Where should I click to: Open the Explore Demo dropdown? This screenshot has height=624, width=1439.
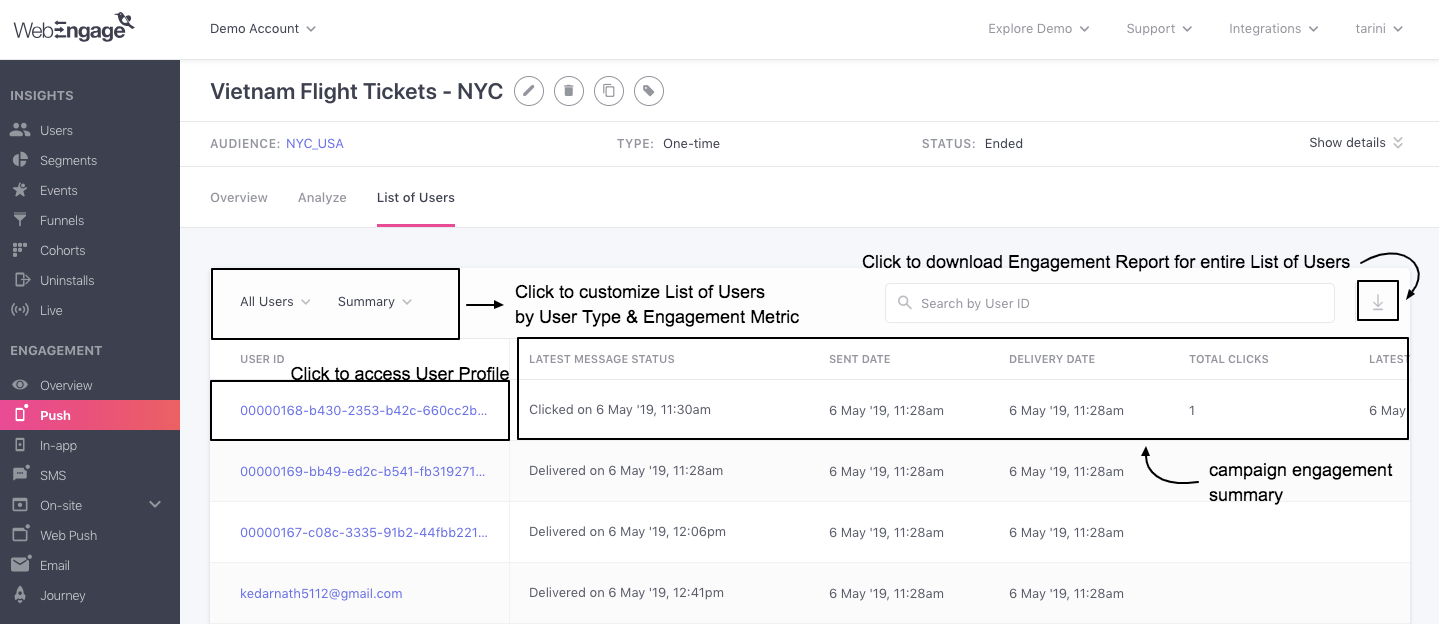tap(1038, 29)
